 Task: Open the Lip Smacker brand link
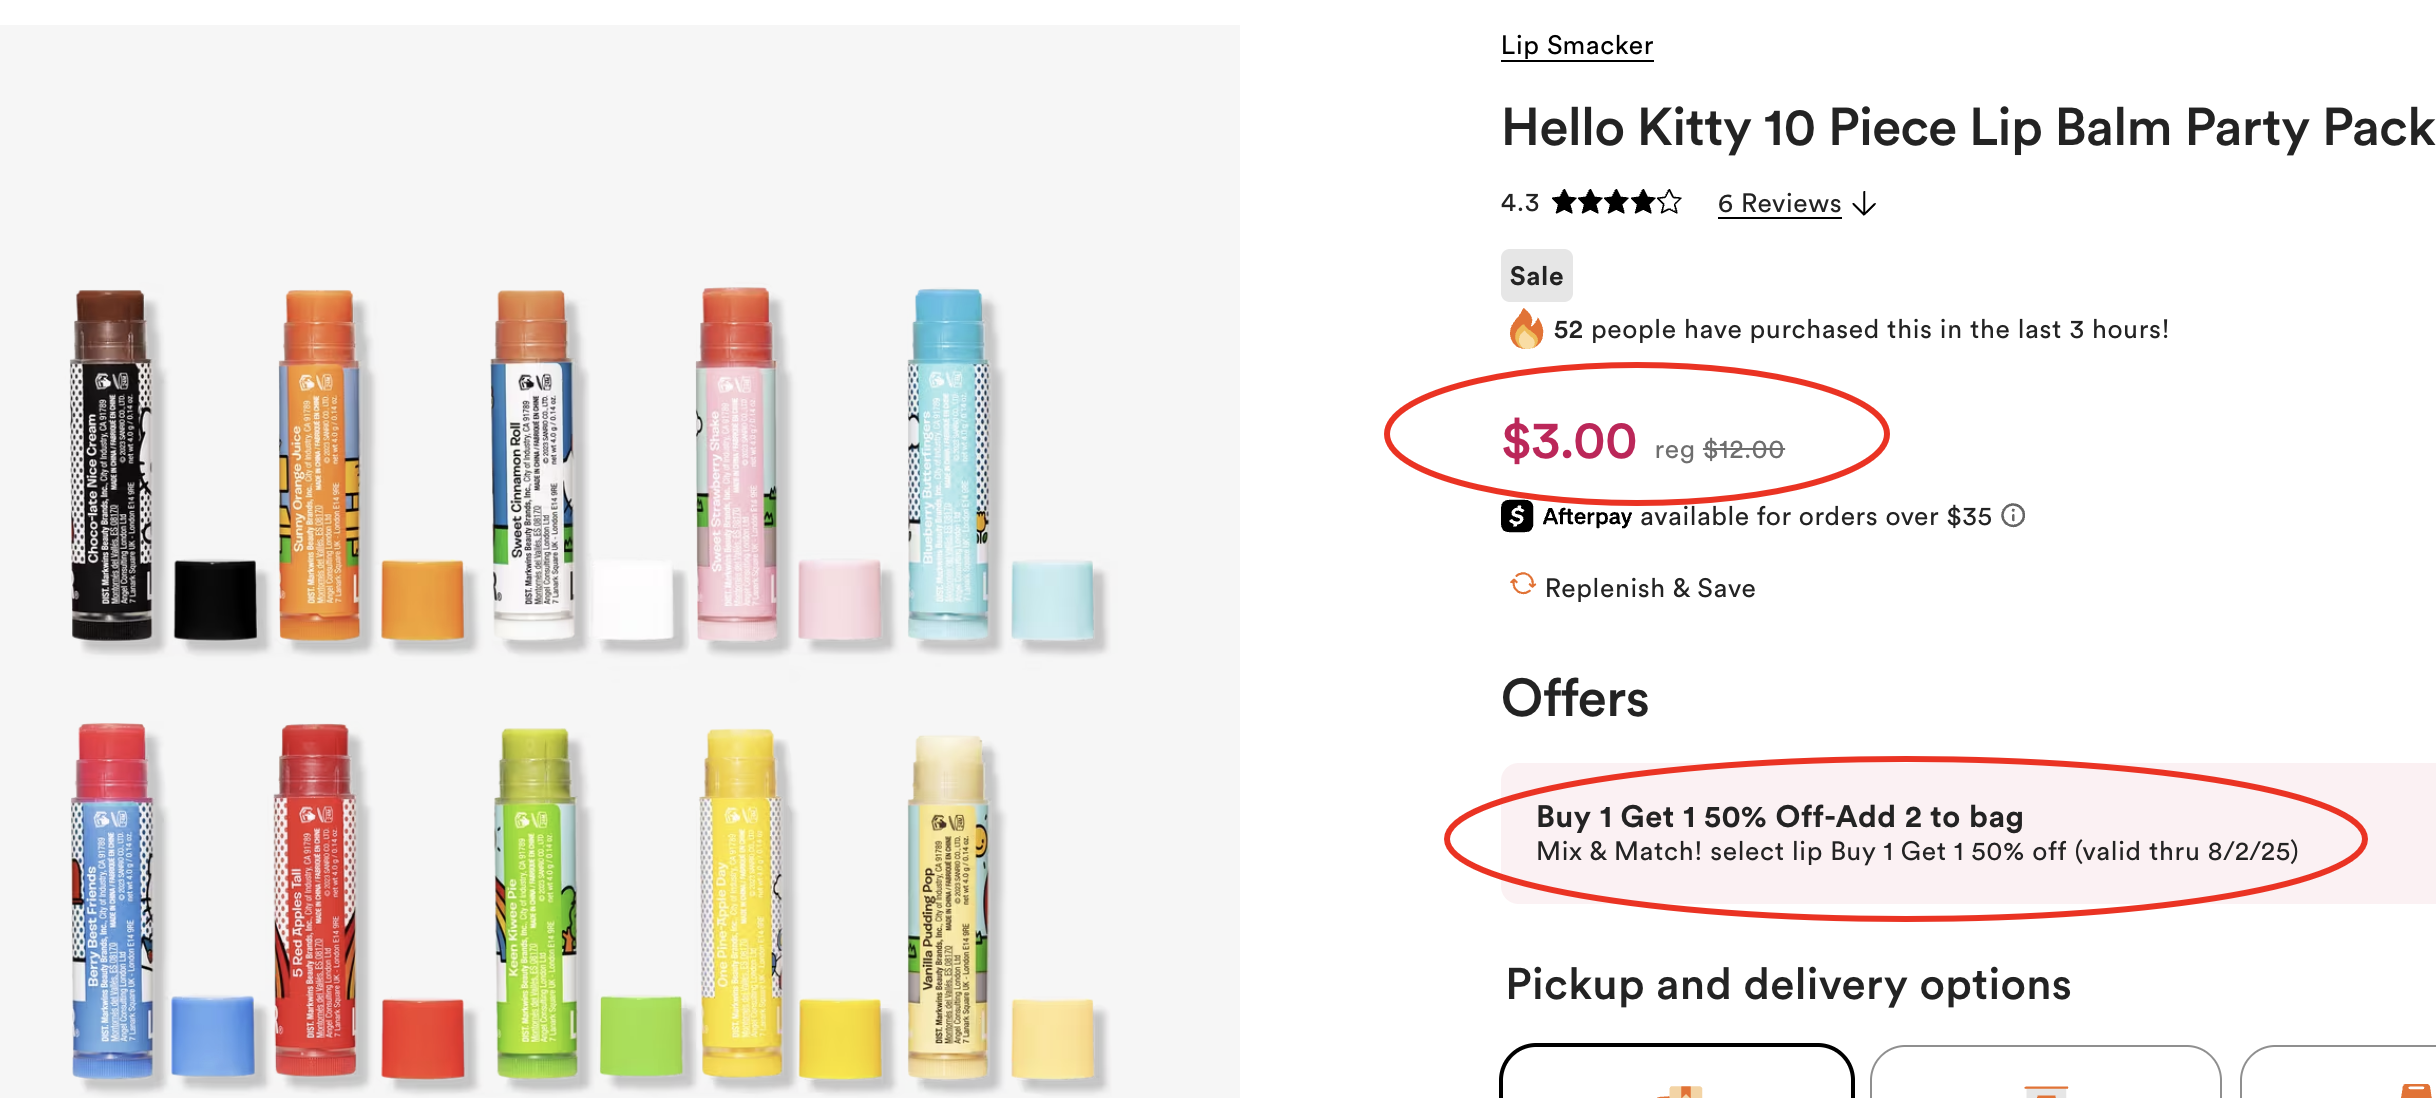point(1577,46)
